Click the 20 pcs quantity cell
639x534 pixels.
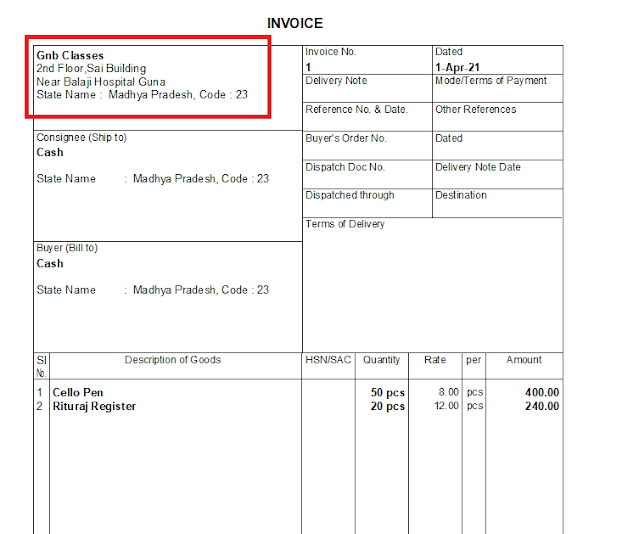click(x=388, y=406)
